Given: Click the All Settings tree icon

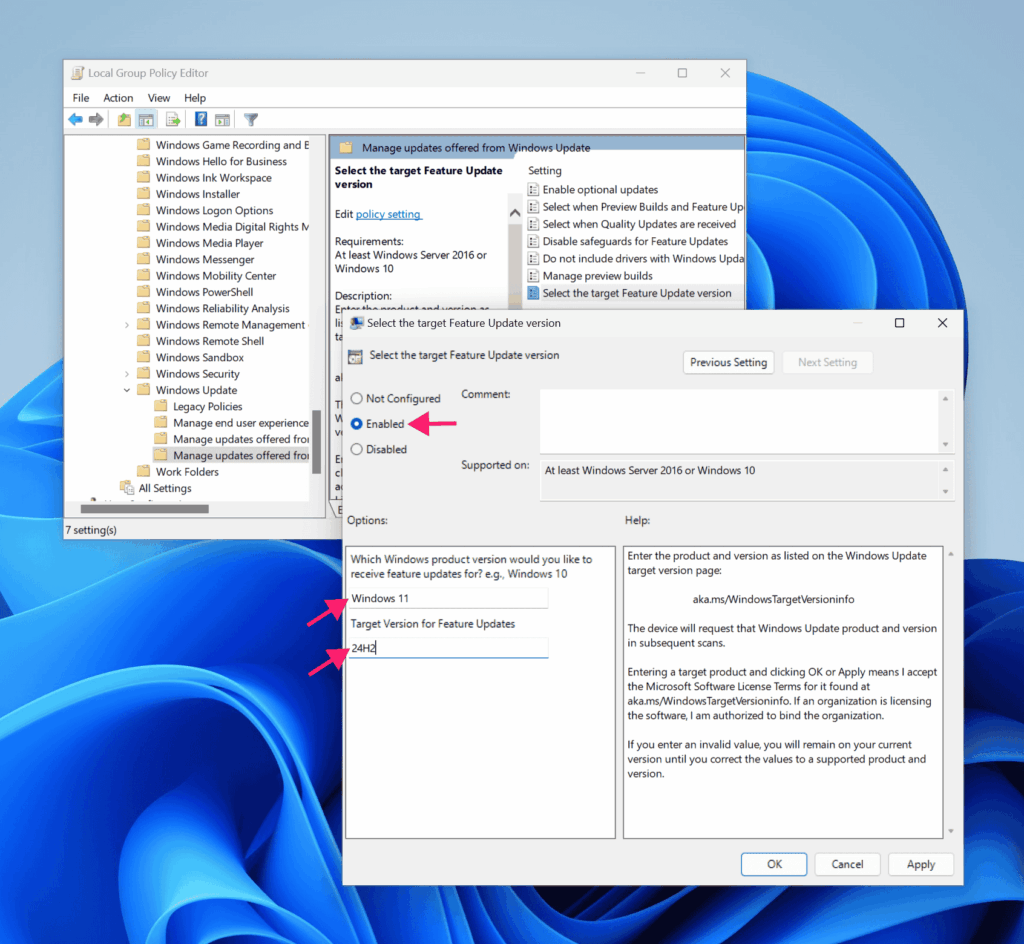Looking at the screenshot, I should [x=127, y=488].
